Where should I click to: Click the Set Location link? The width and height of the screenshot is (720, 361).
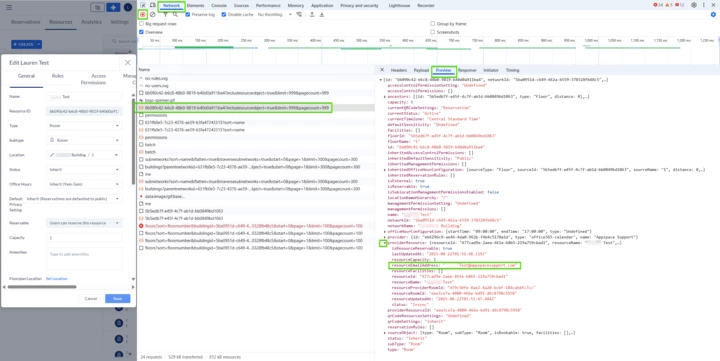click(56, 279)
